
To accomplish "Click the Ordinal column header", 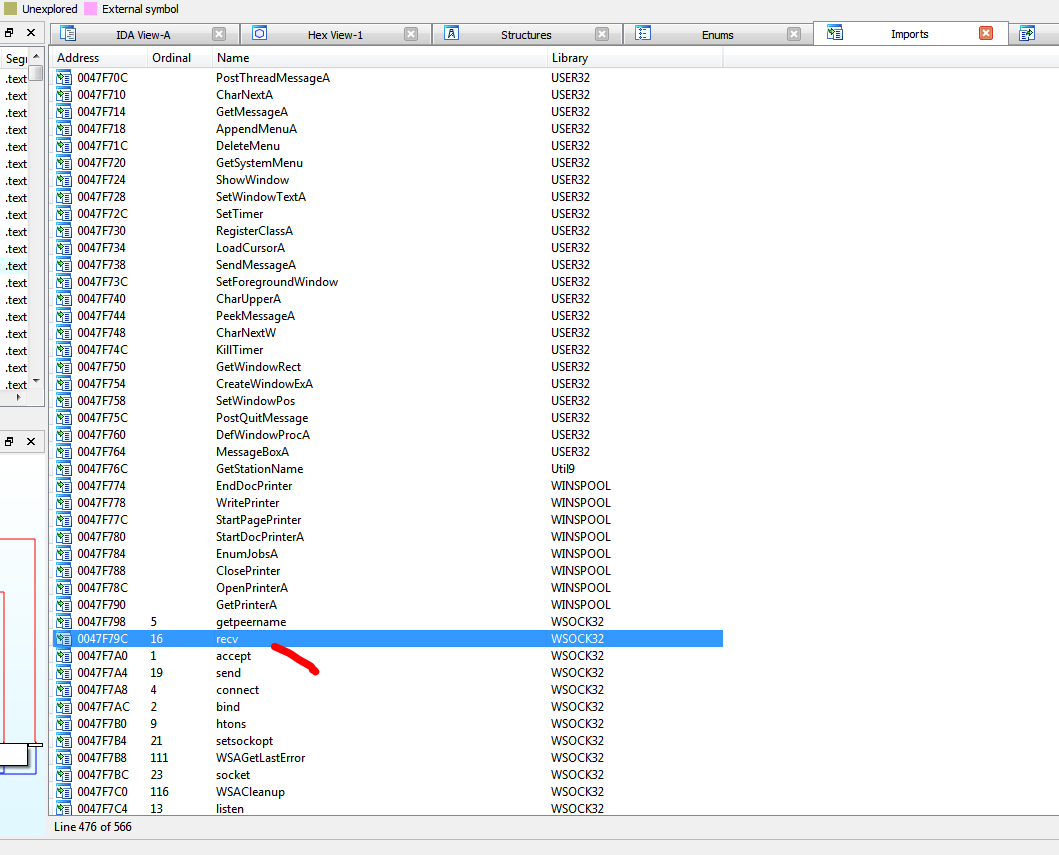I will click(x=171, y=58).
